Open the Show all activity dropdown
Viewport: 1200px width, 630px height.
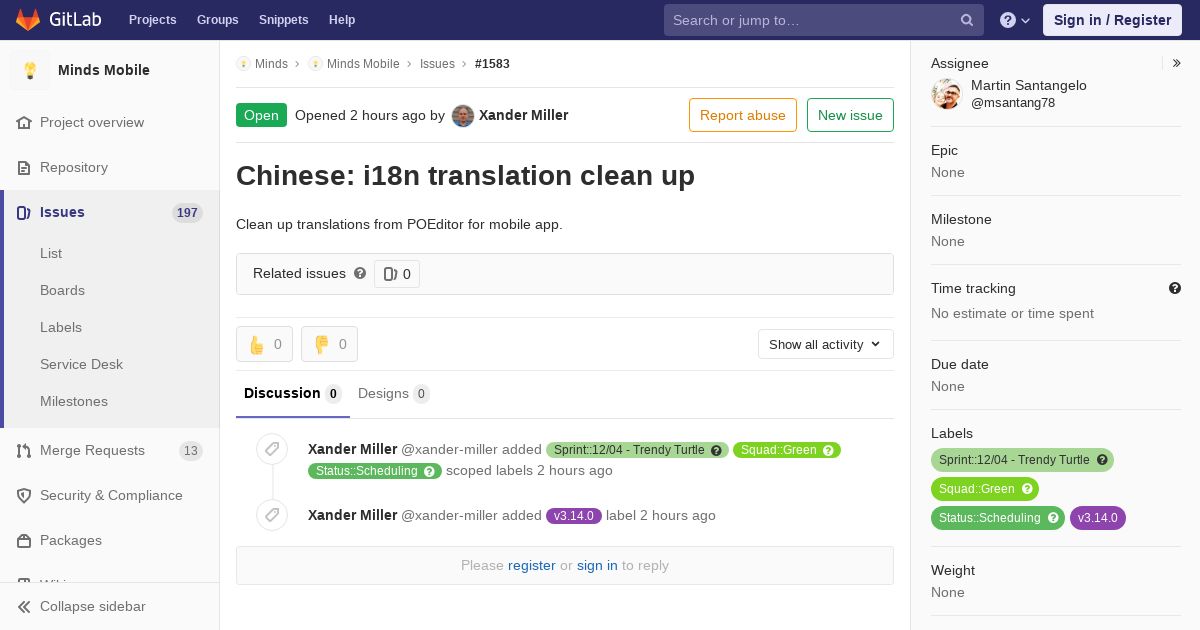(x=826, y=344)
